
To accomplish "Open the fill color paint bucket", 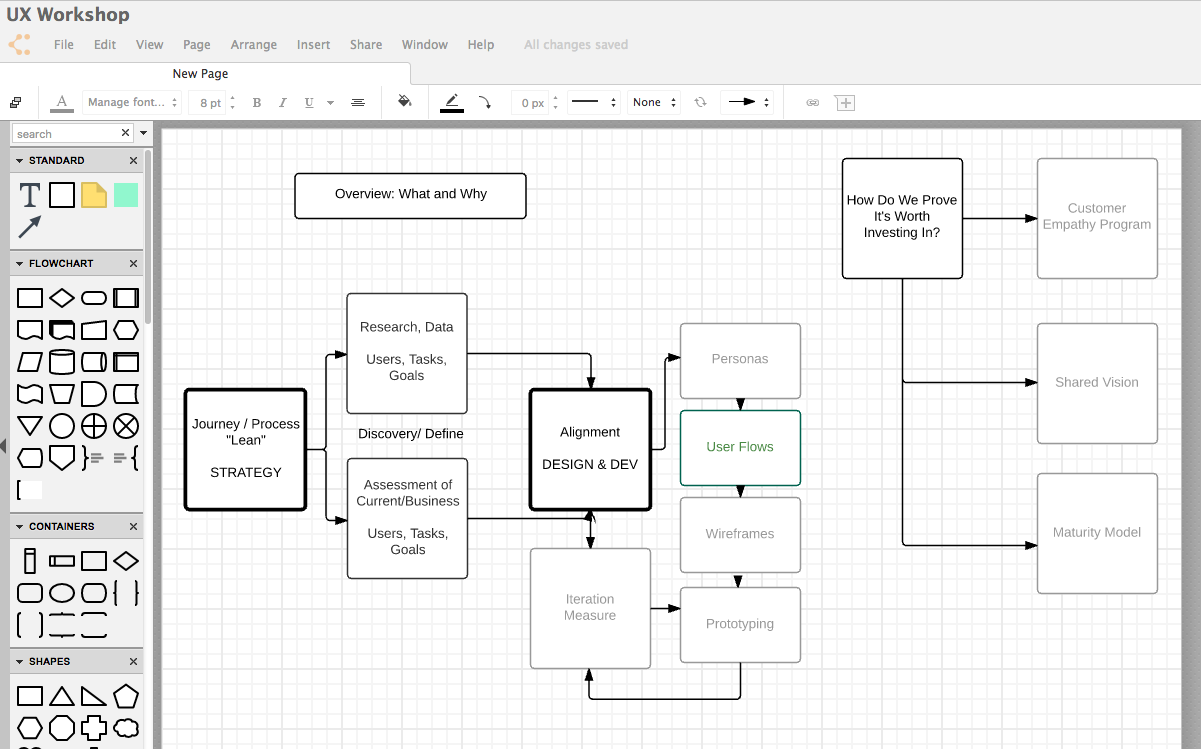I will point(405,102).
